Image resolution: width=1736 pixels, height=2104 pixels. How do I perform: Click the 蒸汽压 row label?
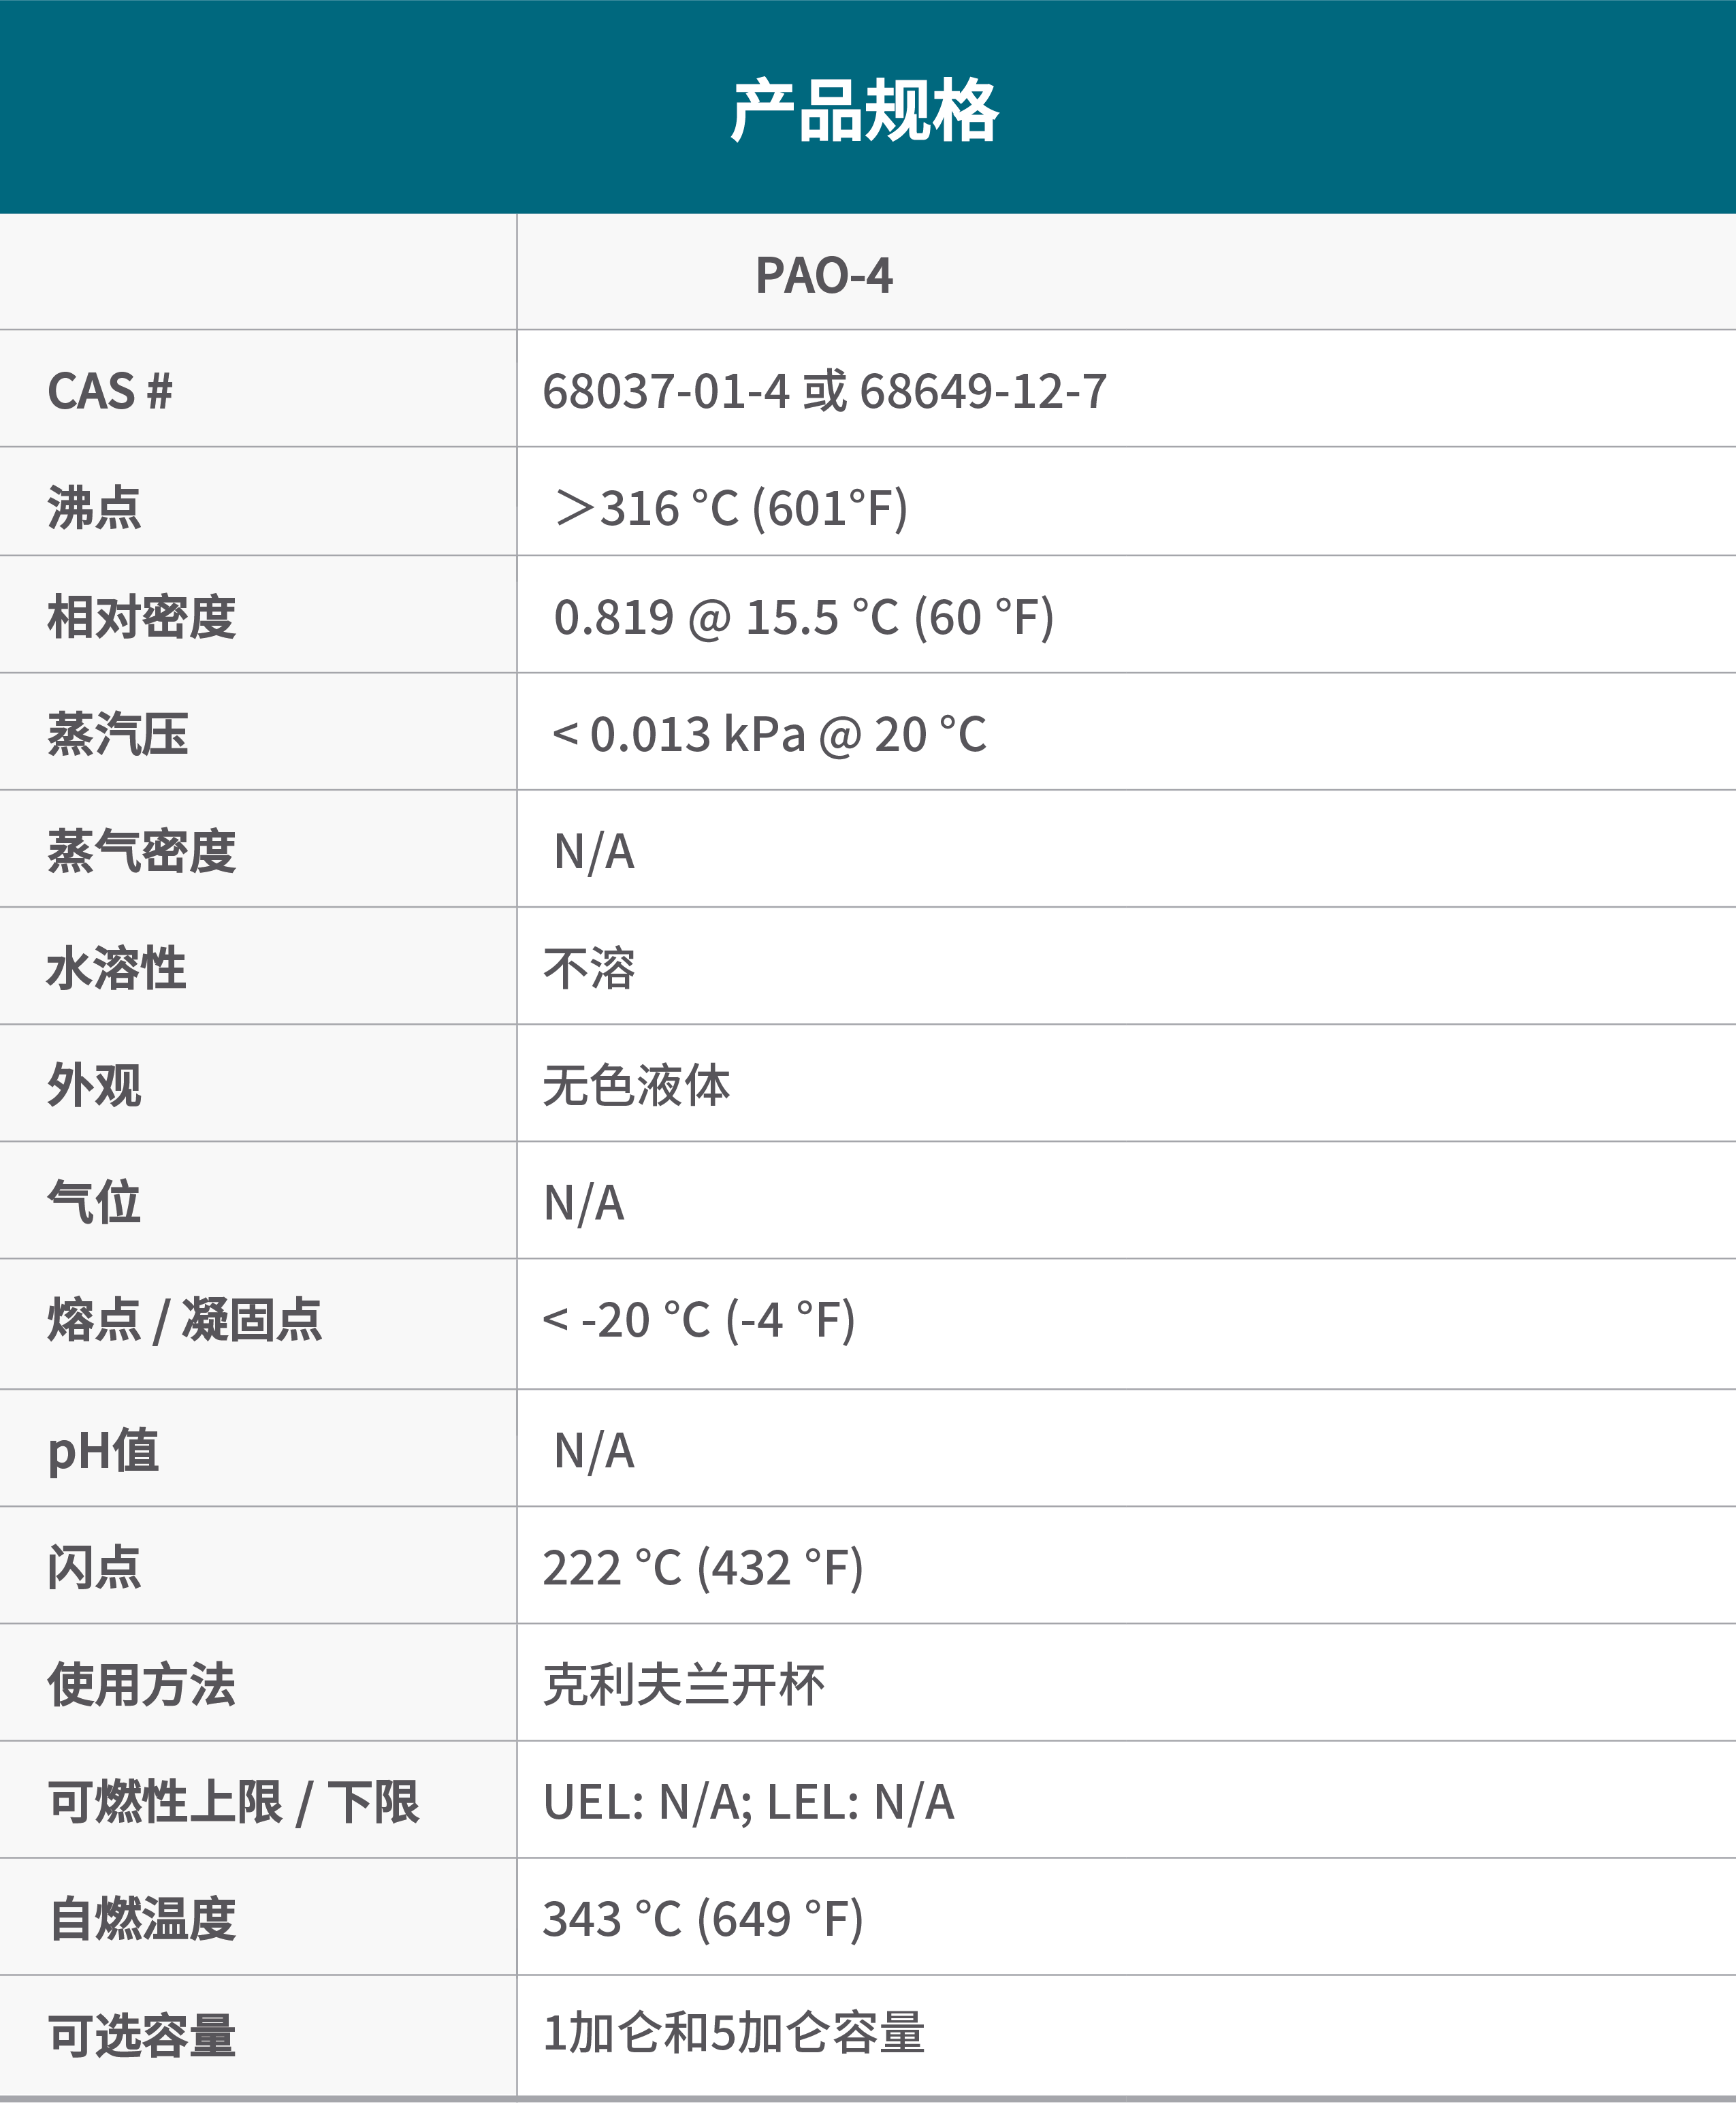click(x=118, y=734)
